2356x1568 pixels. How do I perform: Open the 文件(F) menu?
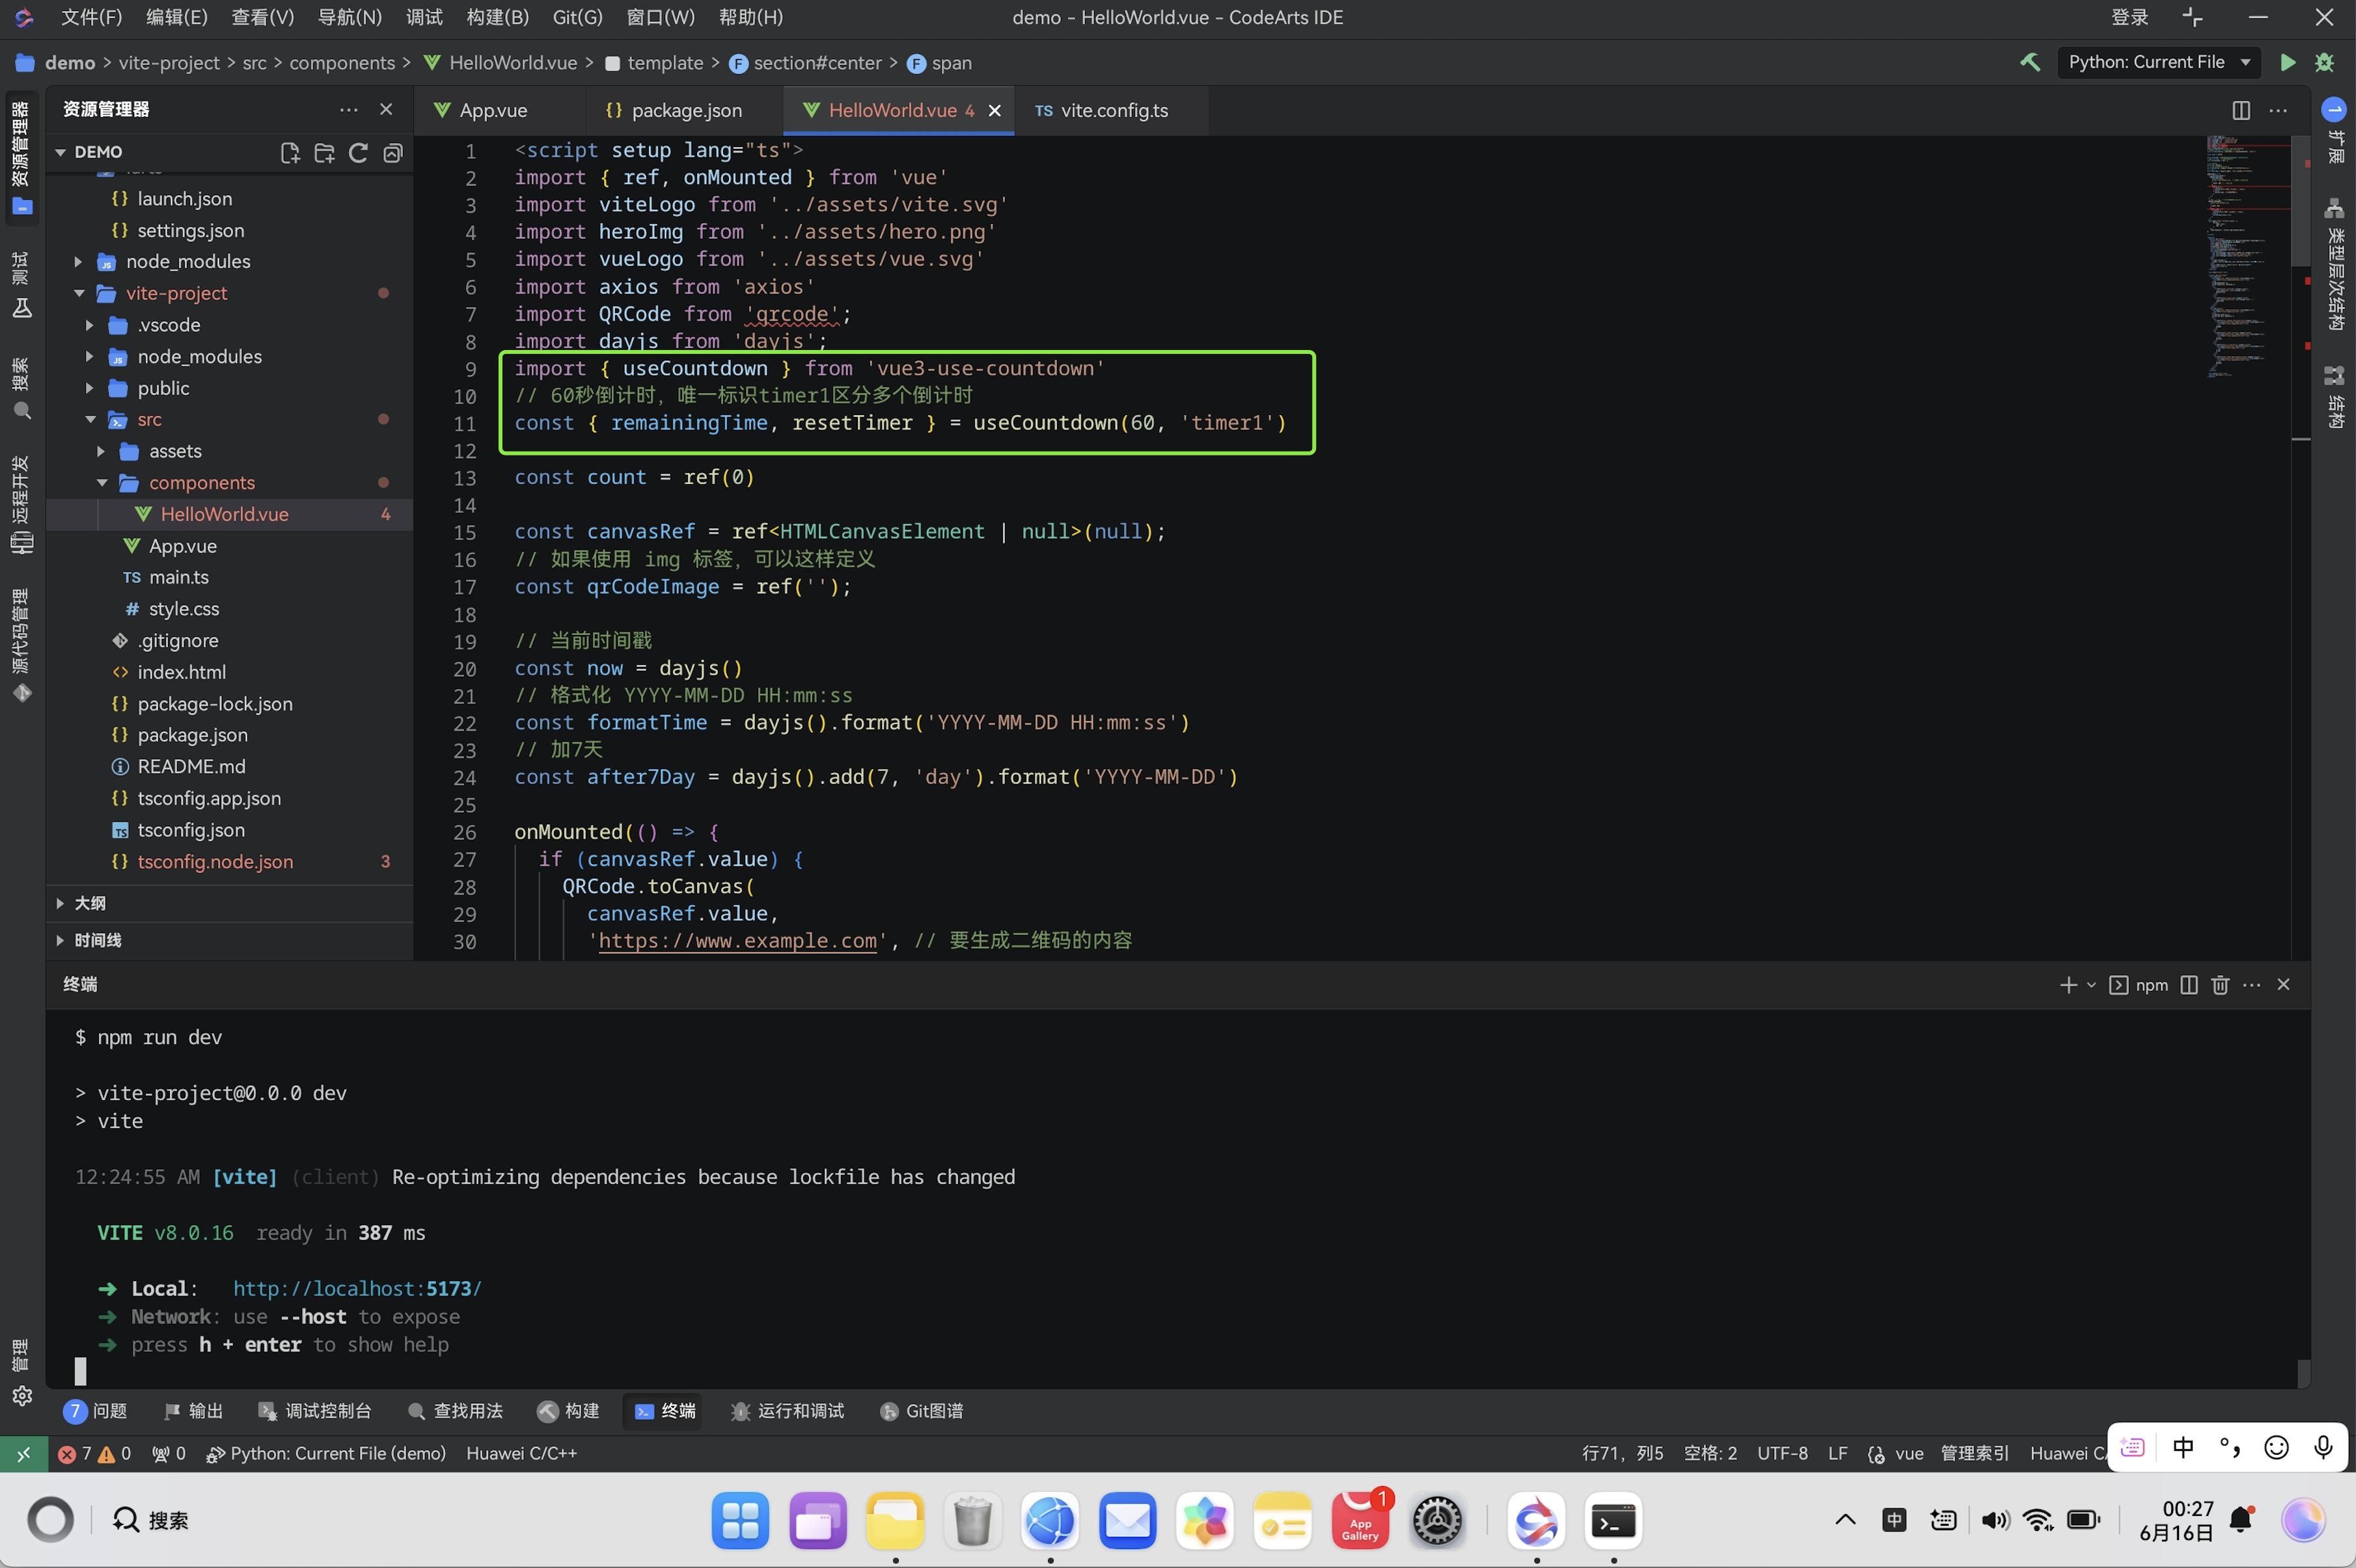coord(91,17)
